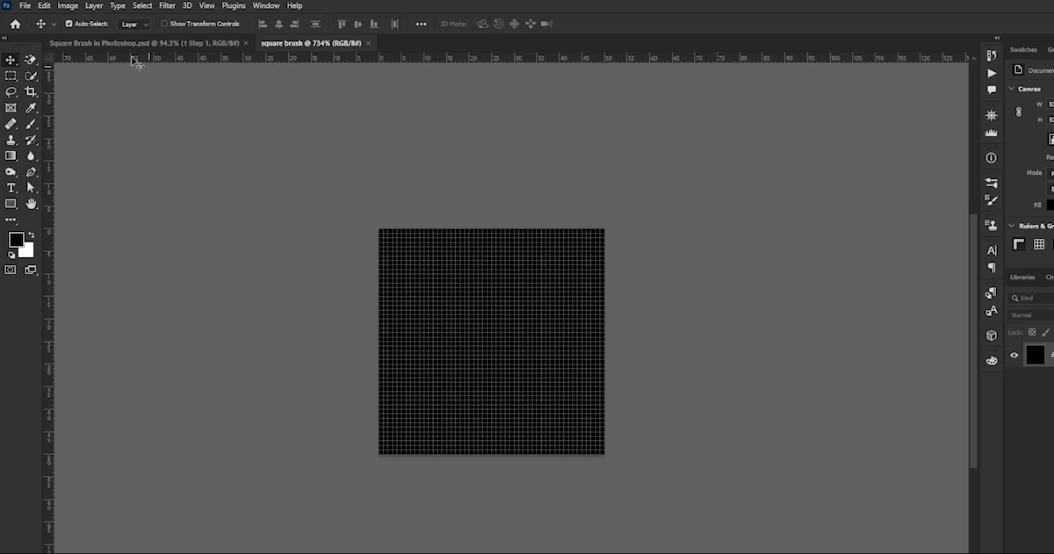Toggle the link width and height chain

click(1019, 112)
